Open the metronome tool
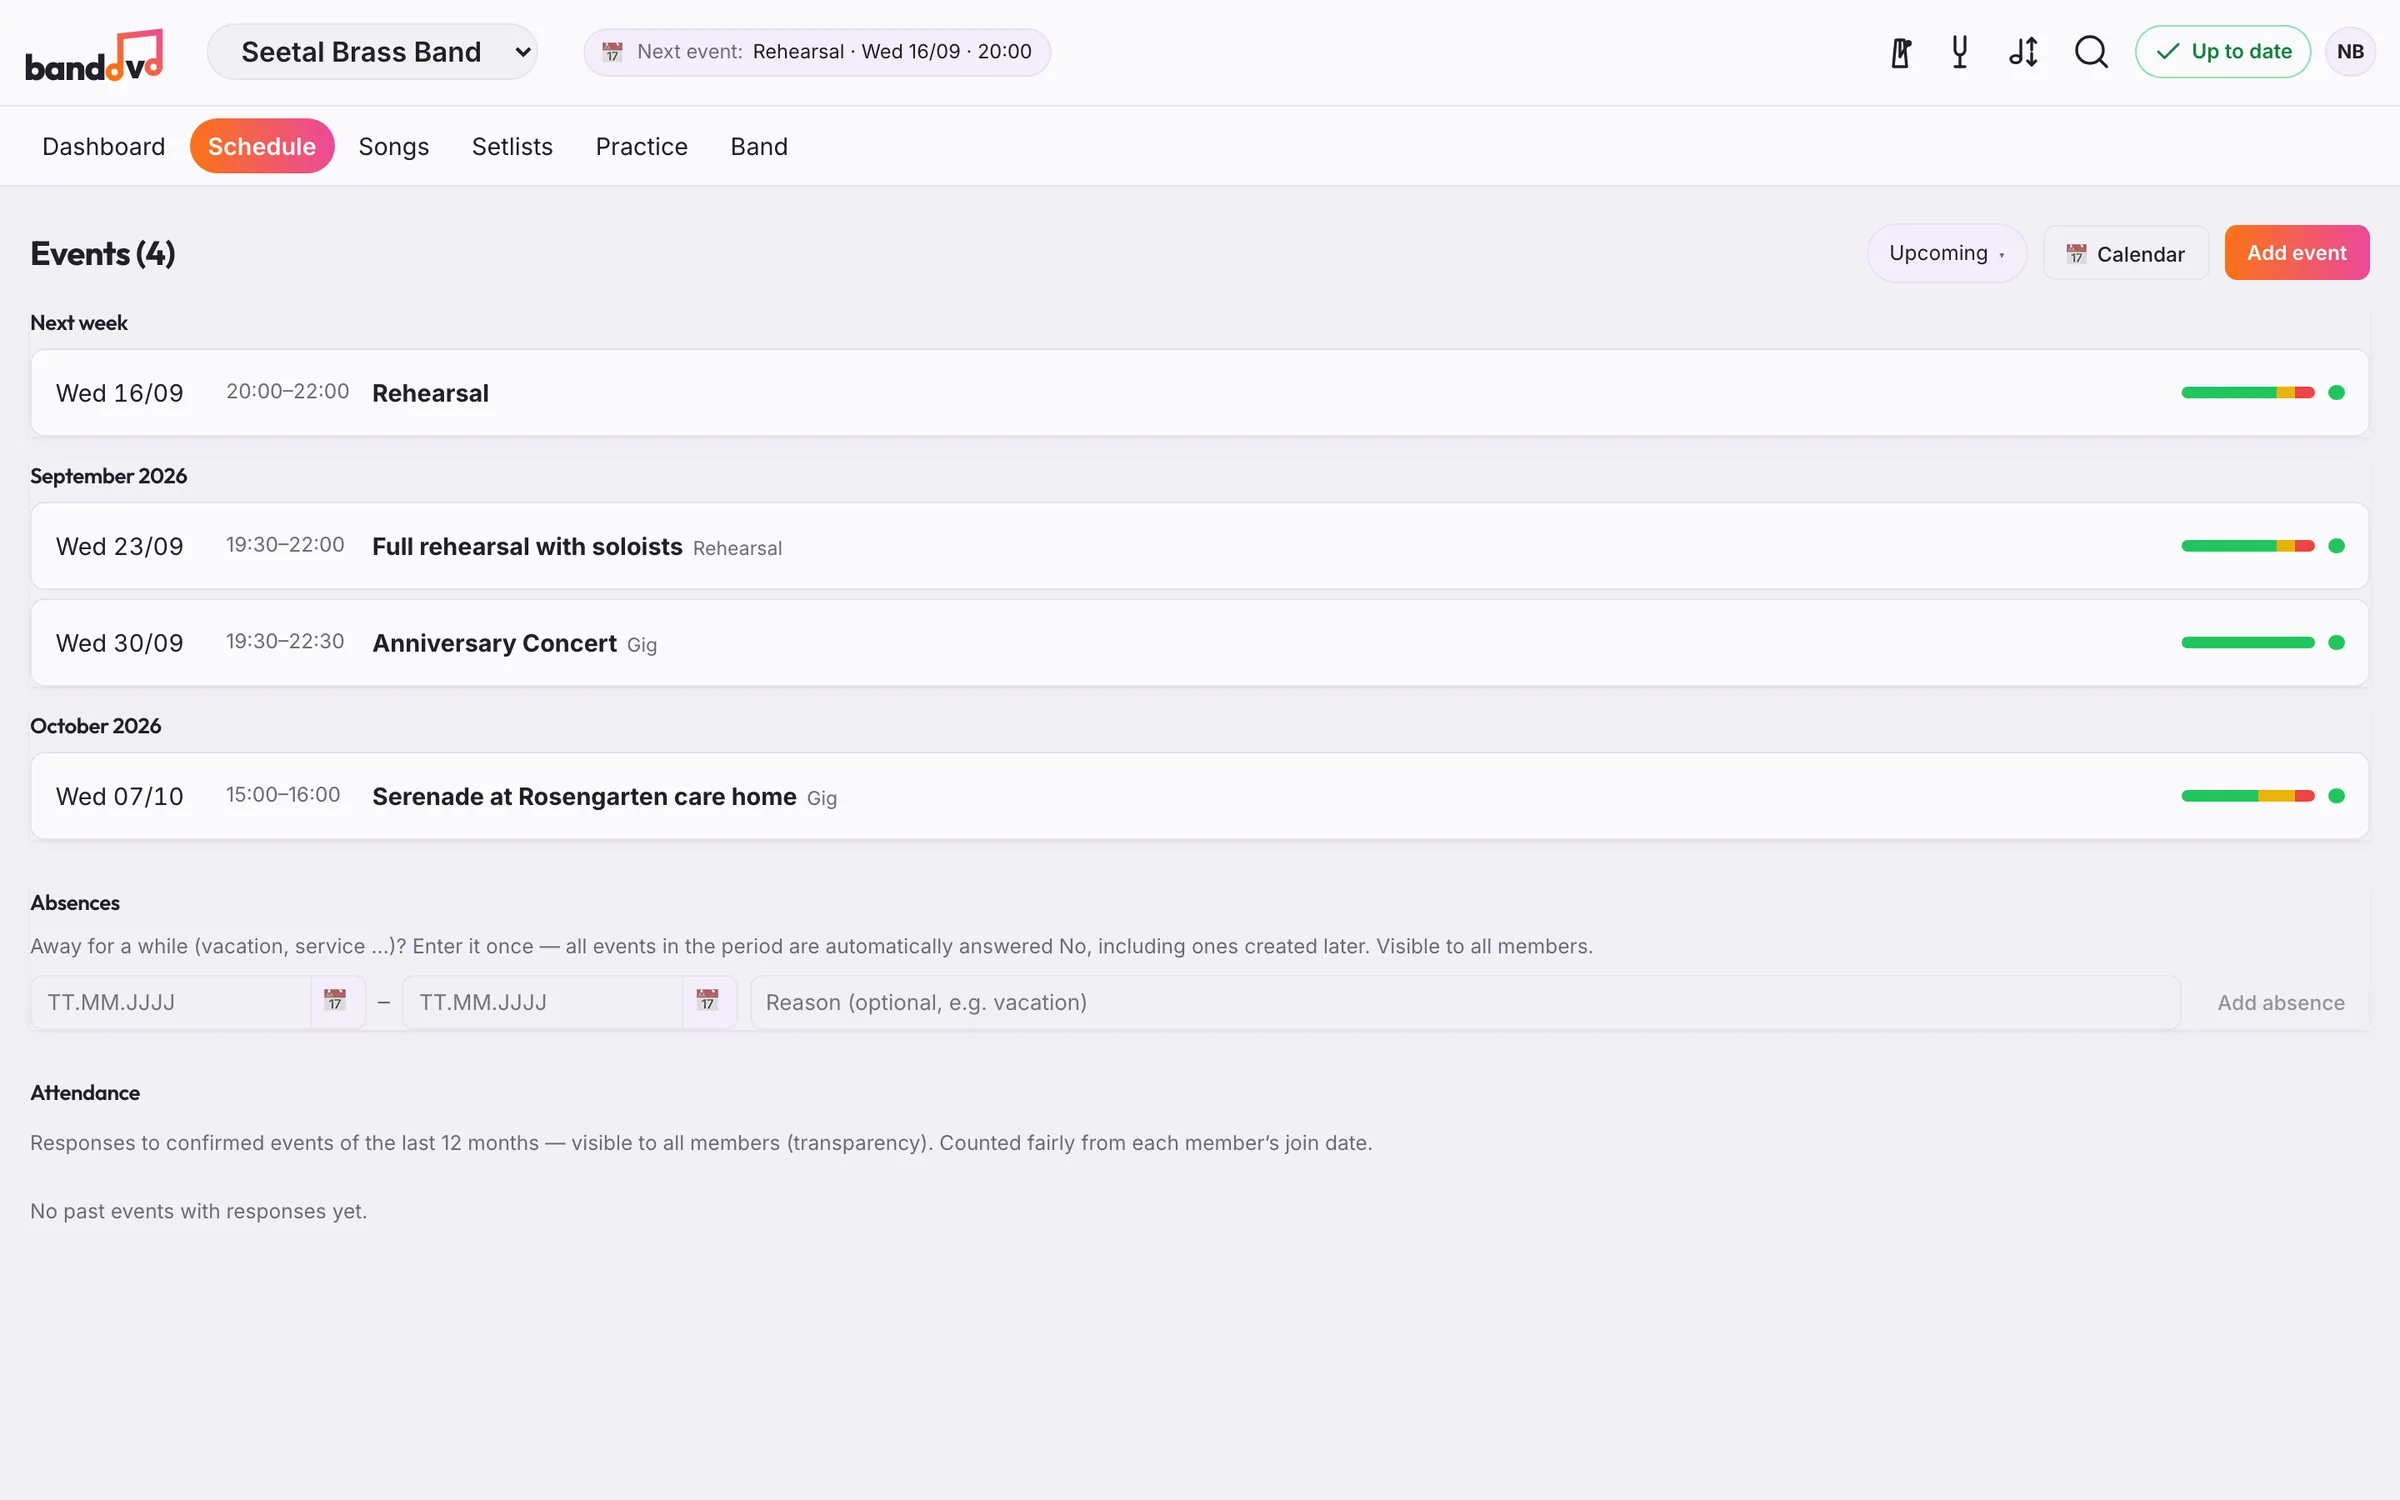2400x1500 pixels. click(x=1901, y=52)
